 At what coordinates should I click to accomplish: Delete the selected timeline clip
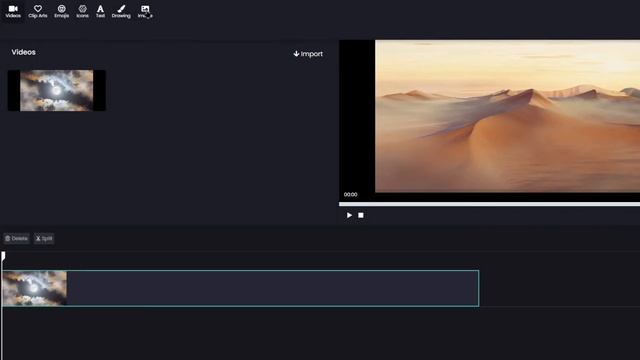(16, 238)
